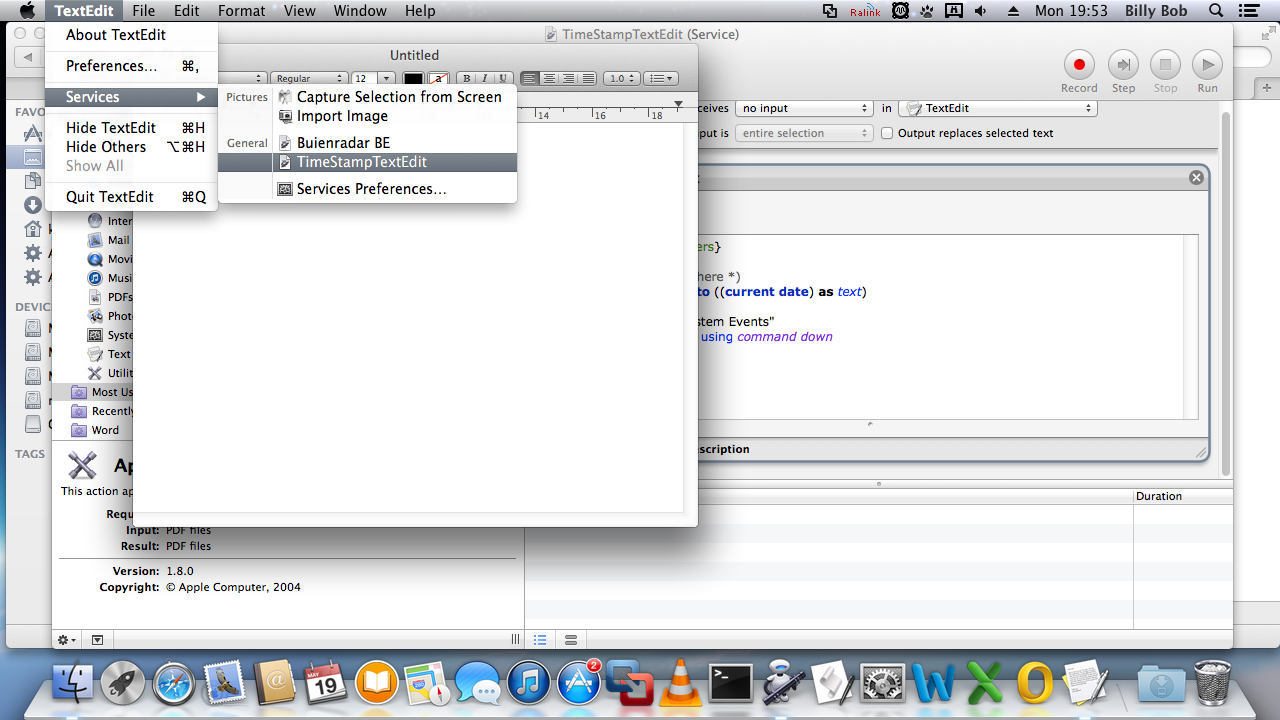Open System Preferences from the Dock
This screenshot has height=720, width=1280.
[883, 685]
